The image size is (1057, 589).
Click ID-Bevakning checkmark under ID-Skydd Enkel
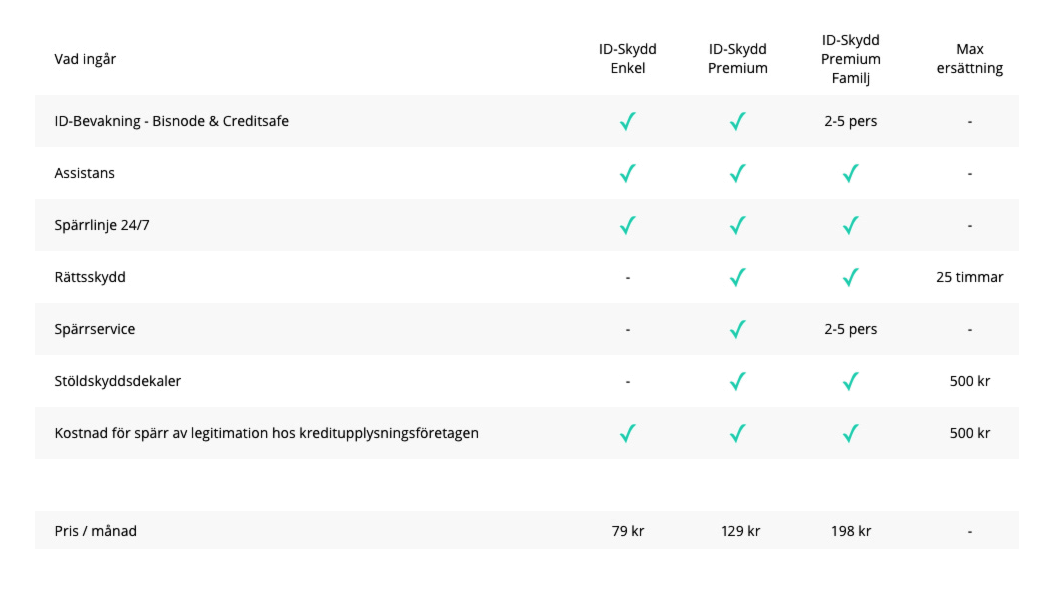pyautogui.click(x=628, y=122)
